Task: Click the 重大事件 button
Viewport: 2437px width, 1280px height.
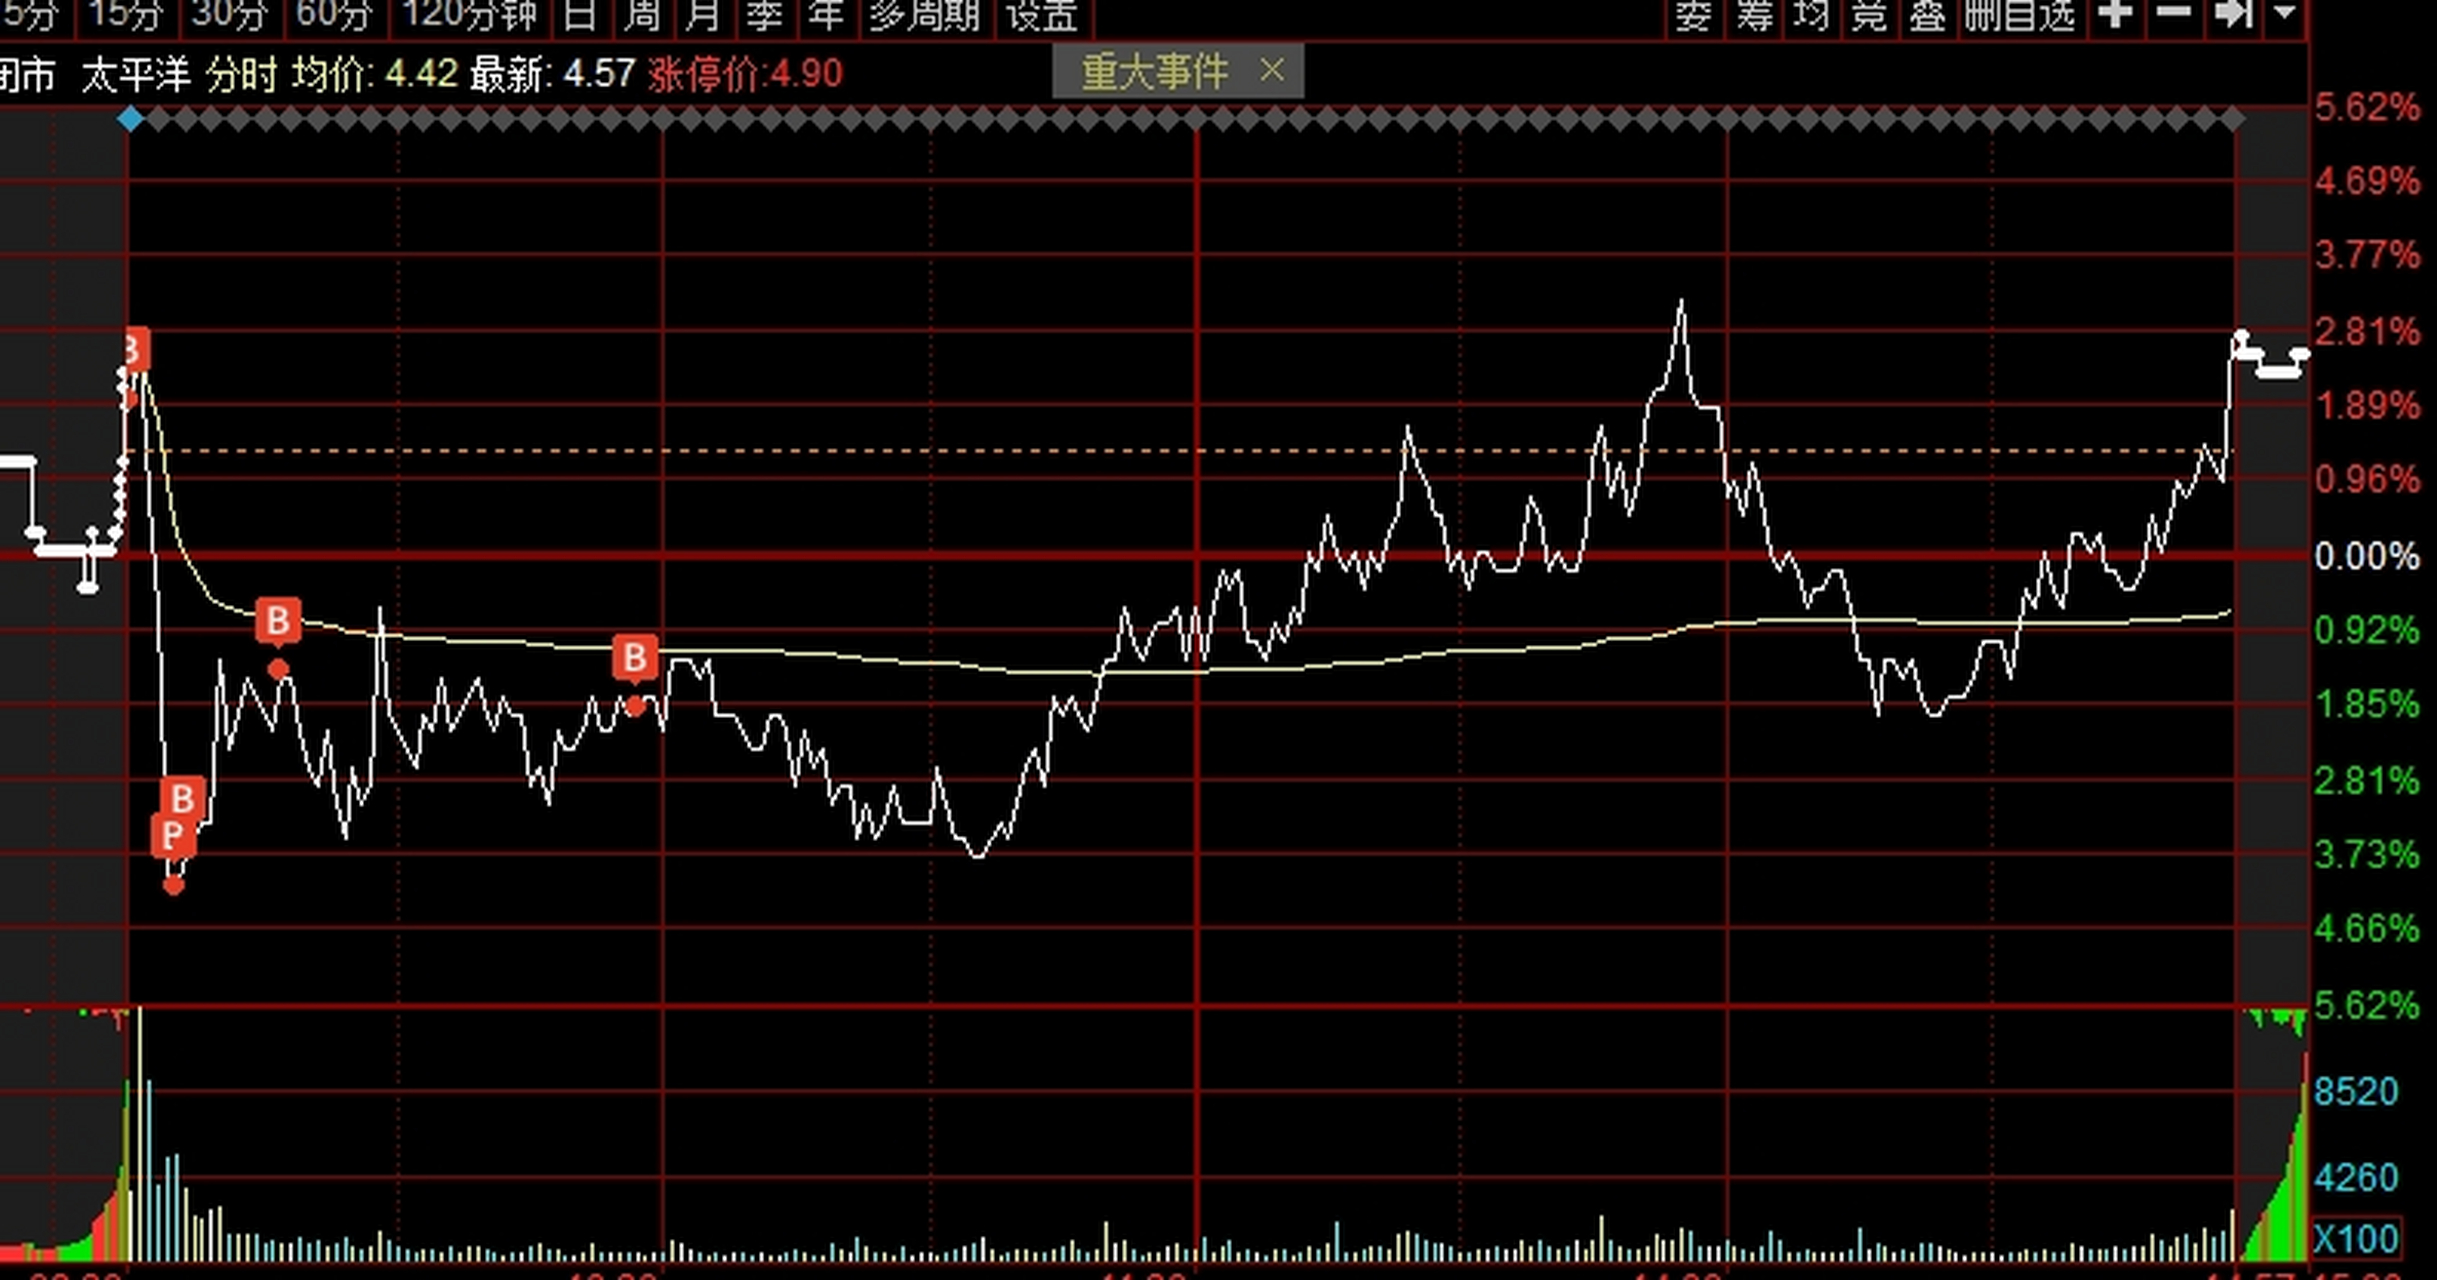Action: click(x=1155, y=72)
